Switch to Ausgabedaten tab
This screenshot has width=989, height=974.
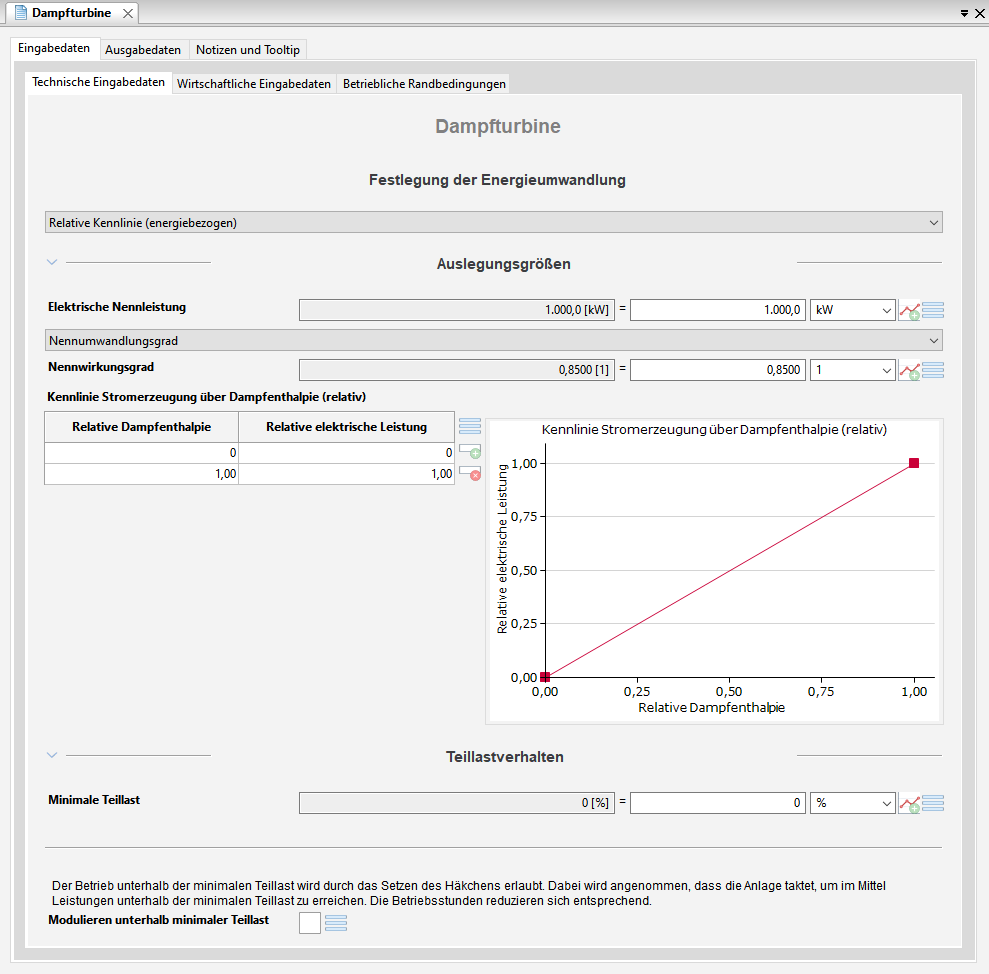click(143, 50)
